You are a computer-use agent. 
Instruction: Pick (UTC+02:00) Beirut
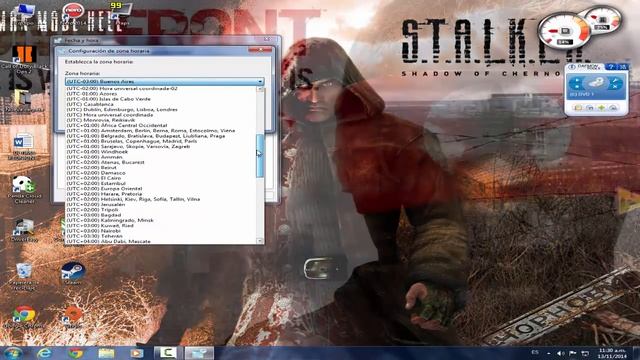coord(91,168)
